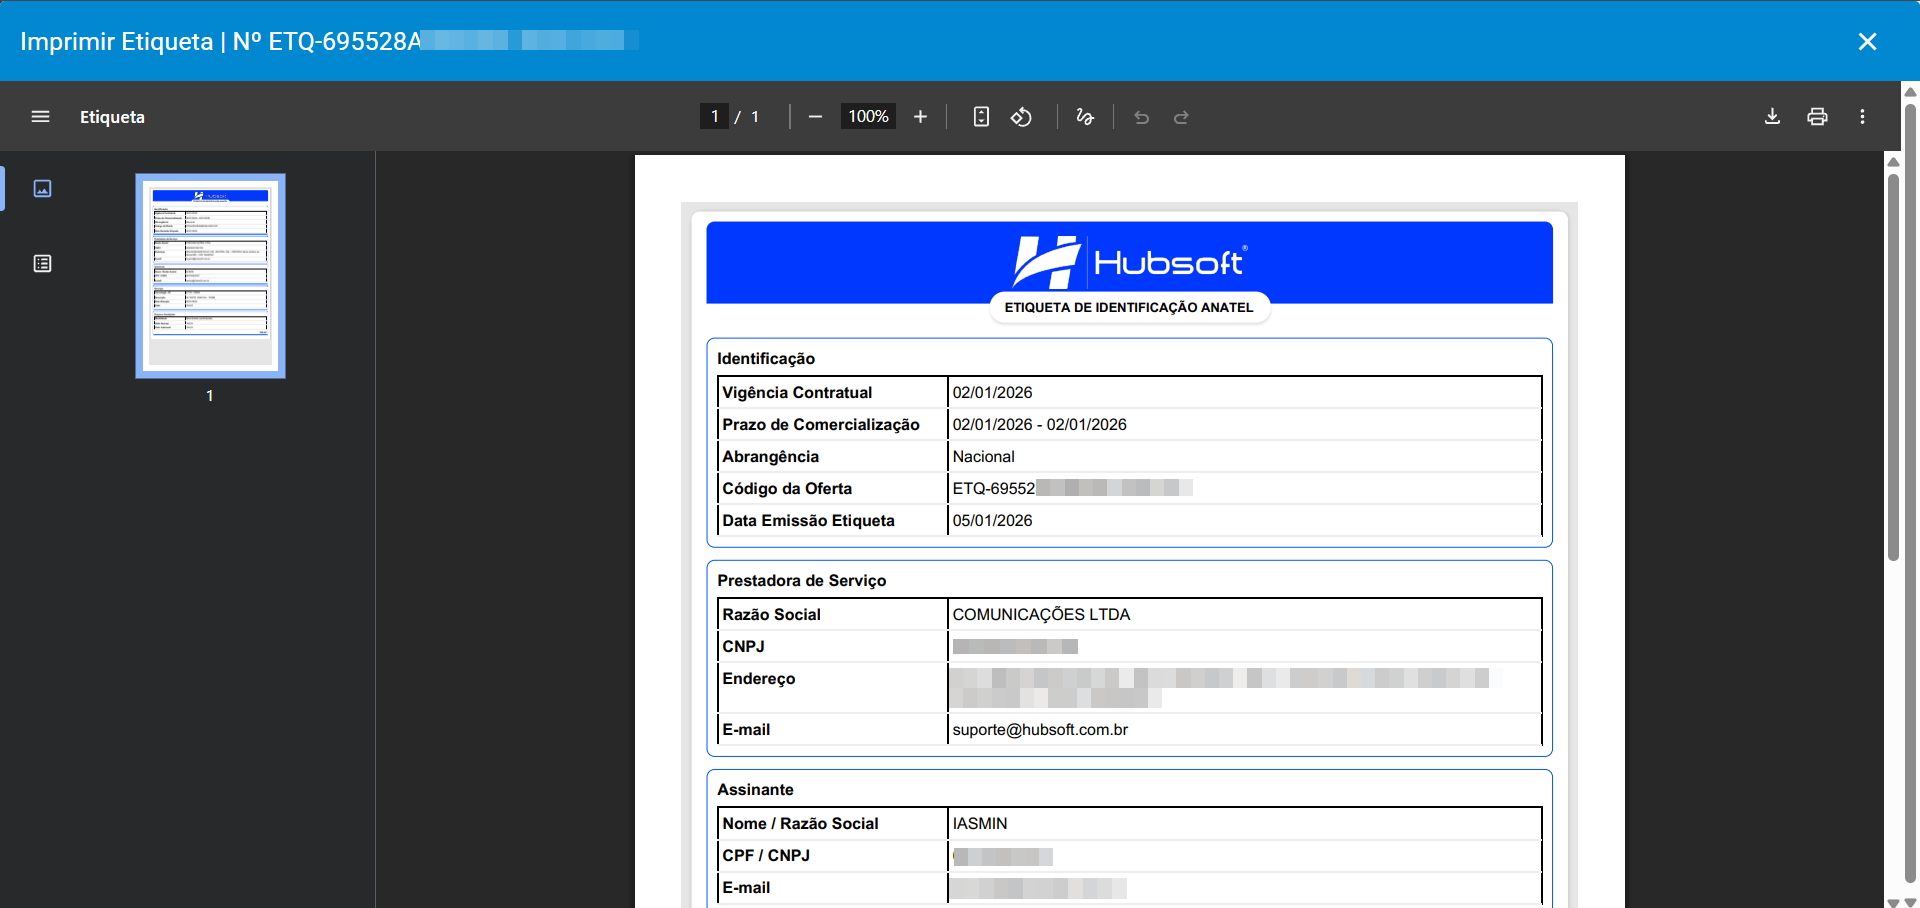Click the zoom percentage field showing 100%
The height and width of the screenshot is (908, 1920).
point(867,116)
